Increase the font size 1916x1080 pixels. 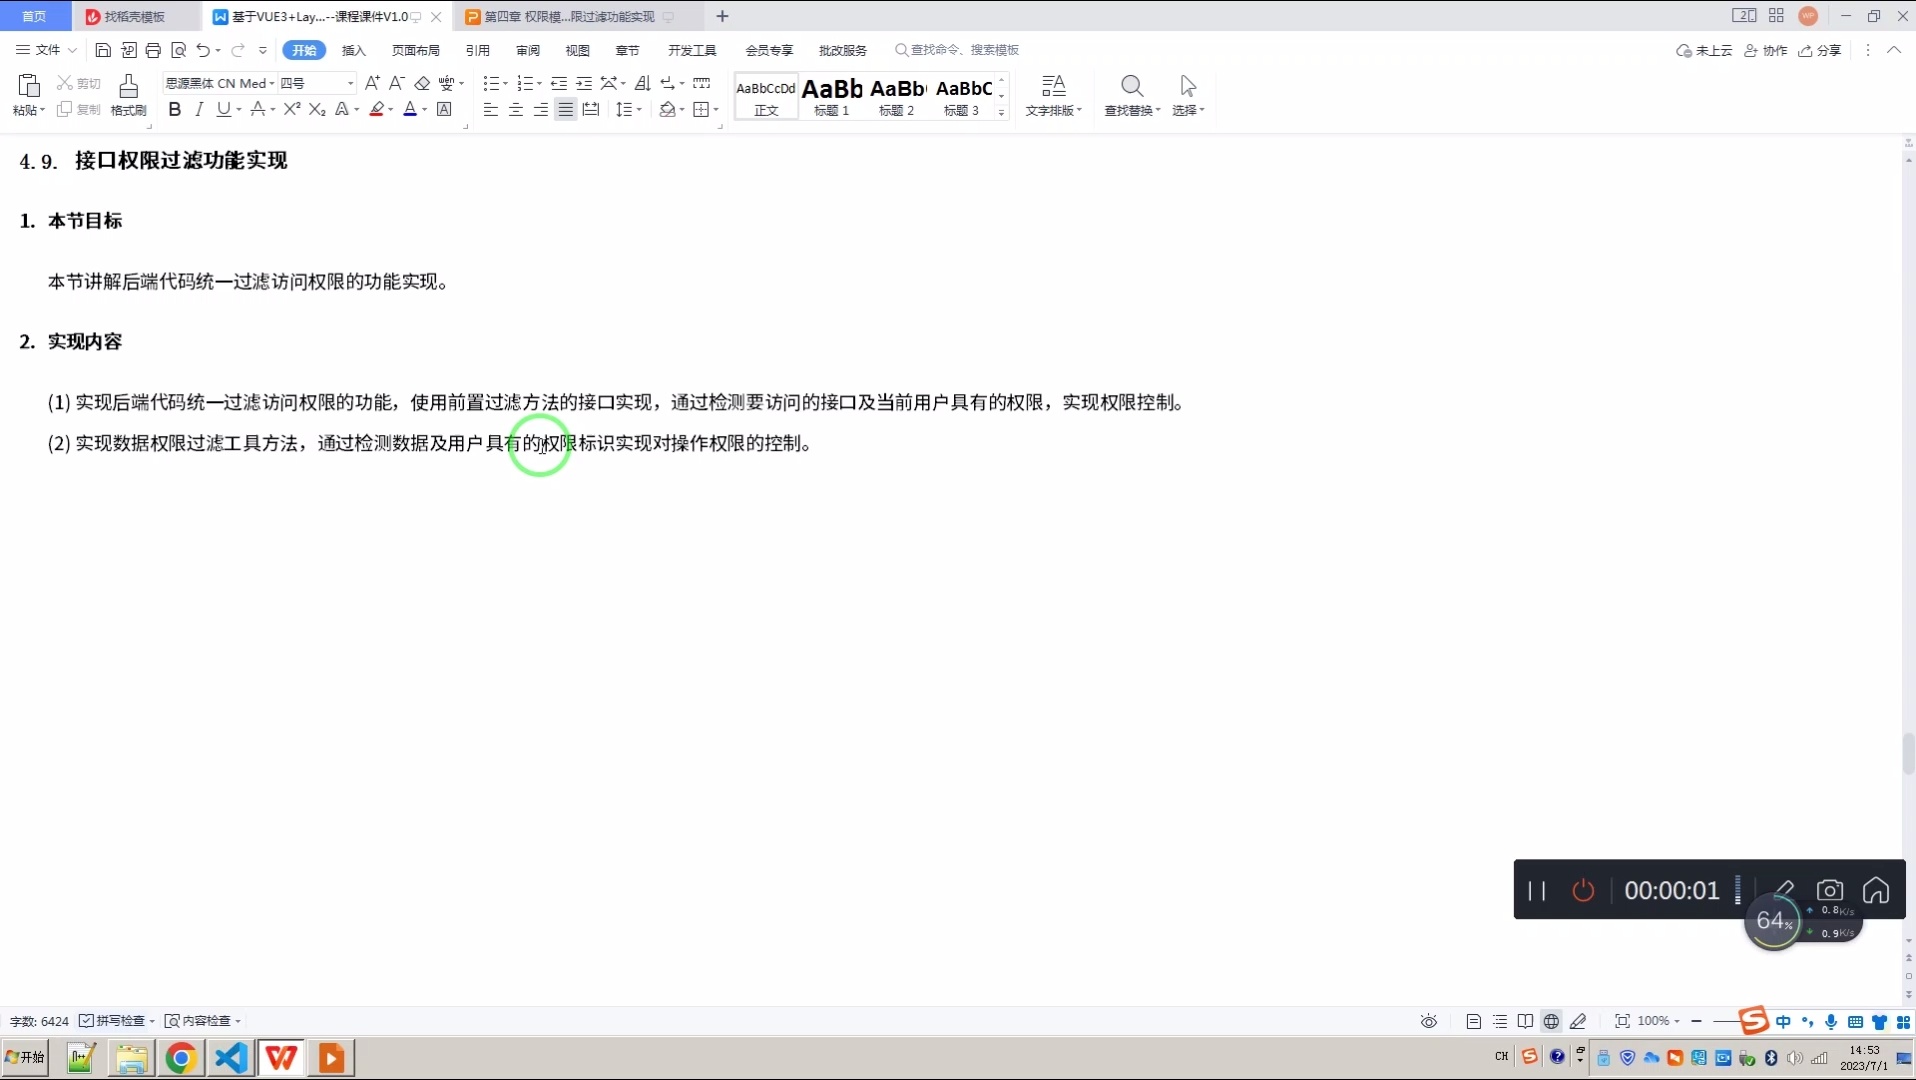pyautogui.click(x=372, y=84)
